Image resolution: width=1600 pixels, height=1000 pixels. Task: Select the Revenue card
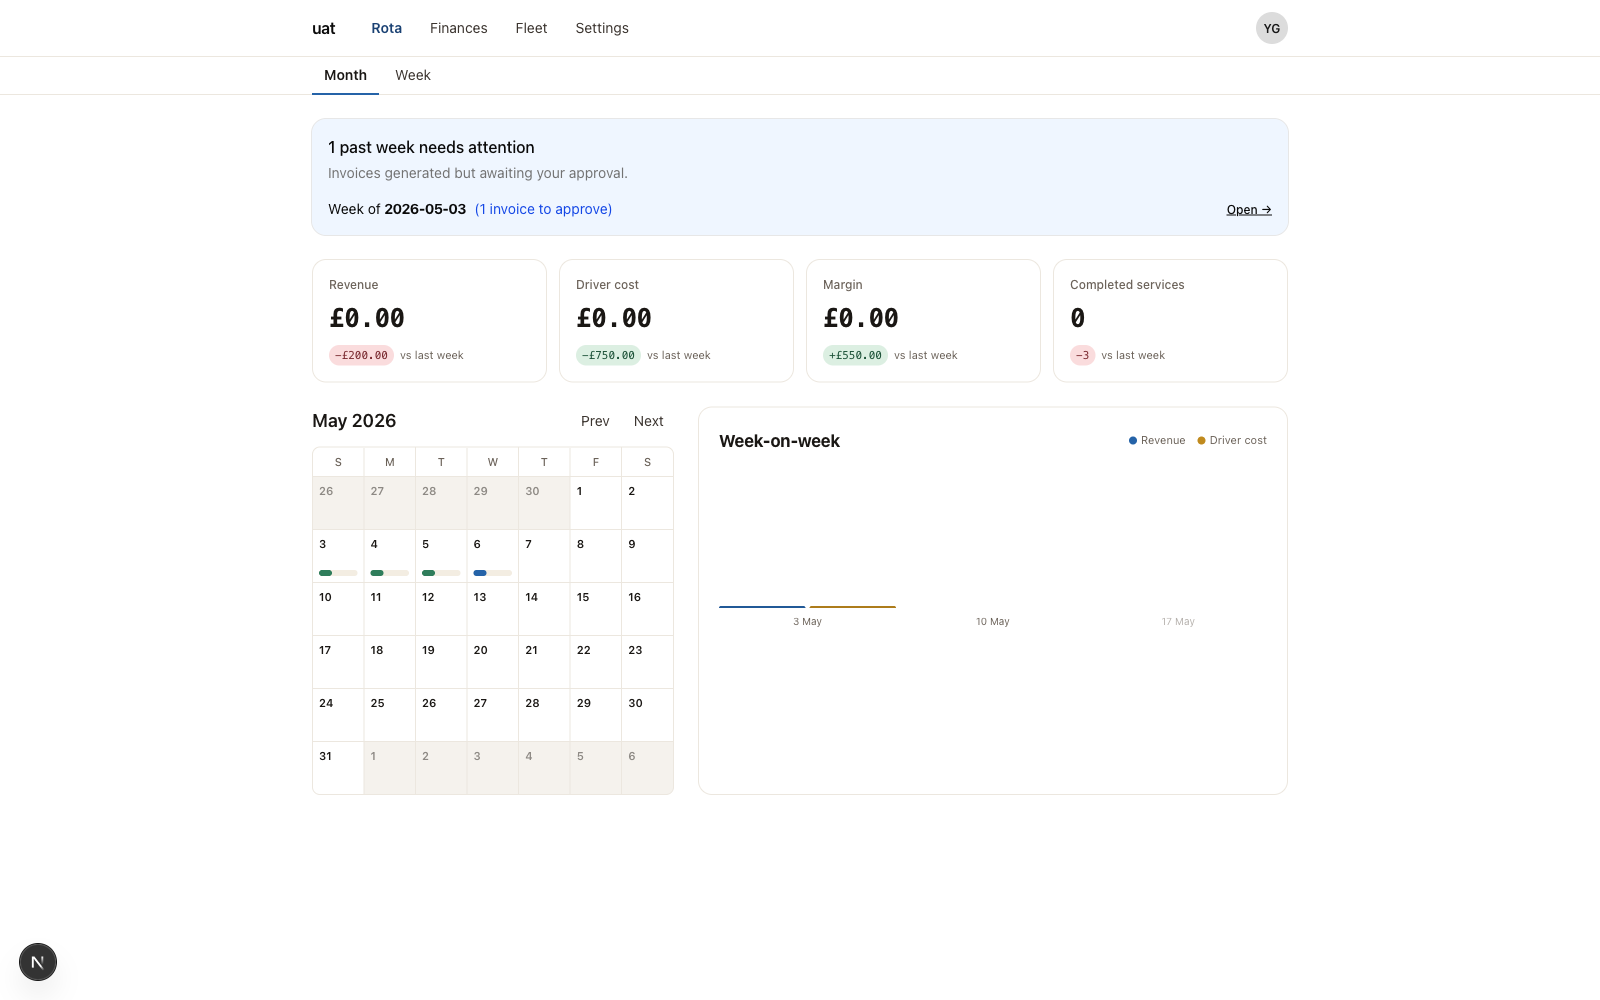point(429,321)
